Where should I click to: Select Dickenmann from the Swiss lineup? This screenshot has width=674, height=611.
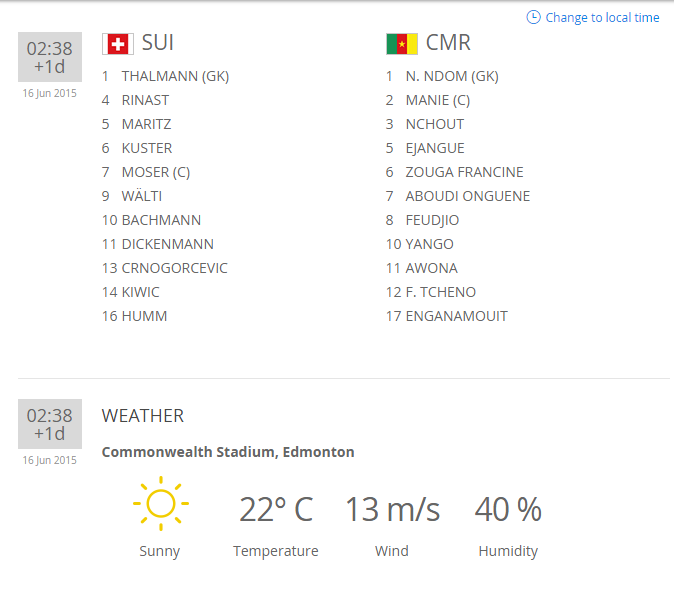pos(167,244)
